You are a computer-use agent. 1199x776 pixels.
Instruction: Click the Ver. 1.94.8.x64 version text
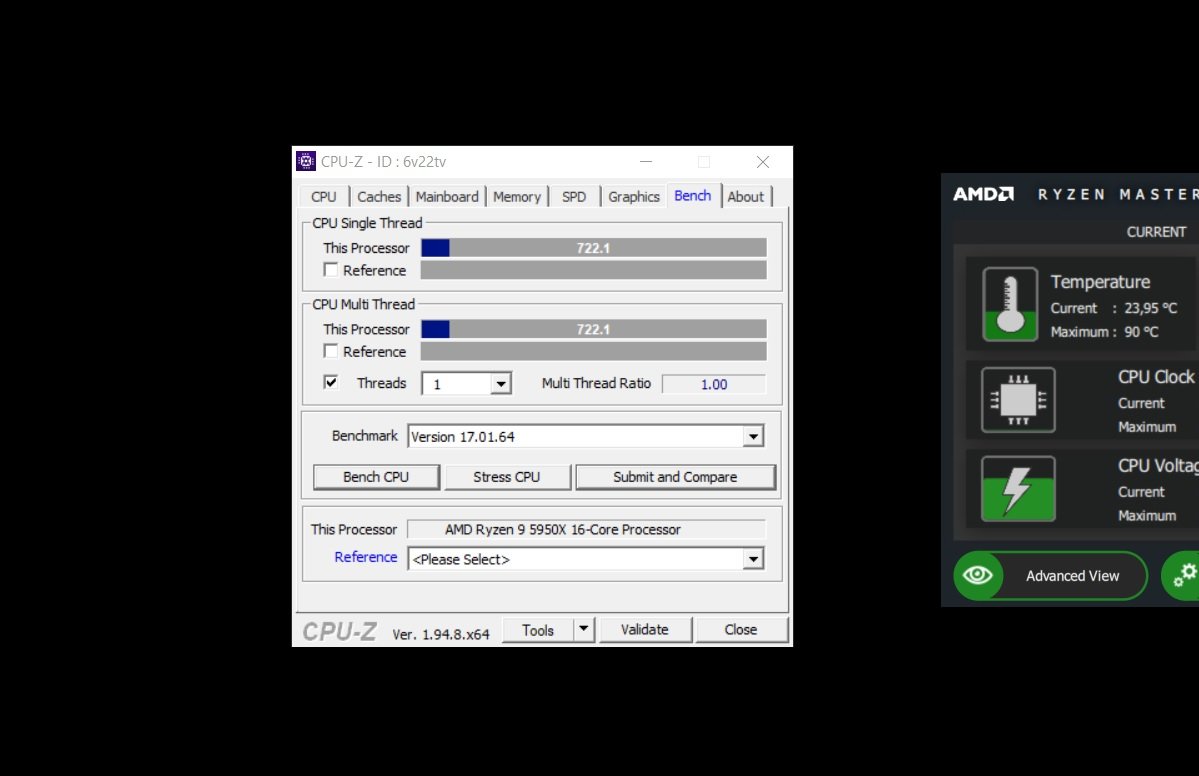[x=440, y=635]
